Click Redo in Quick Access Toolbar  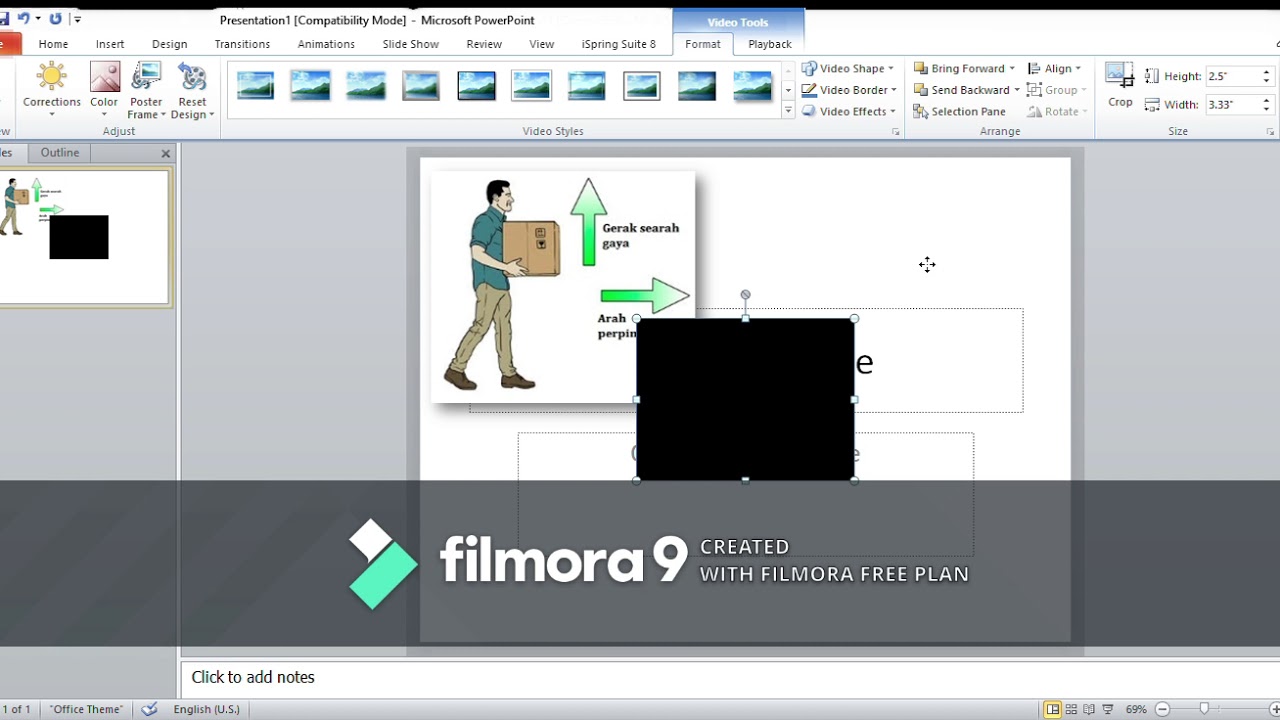point(55,18)
